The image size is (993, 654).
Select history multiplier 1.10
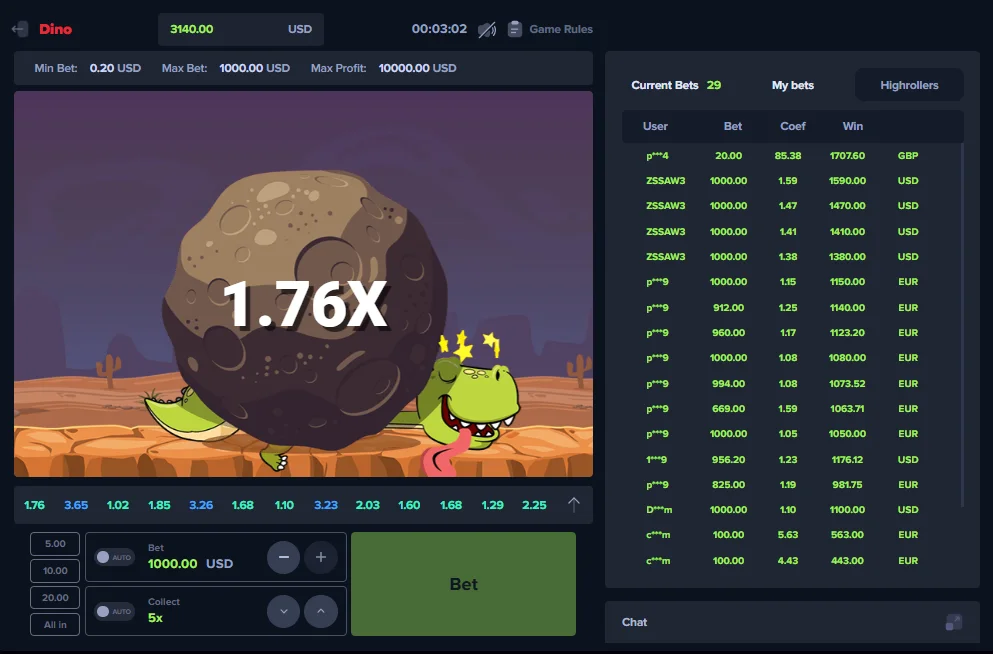[284, 505]
